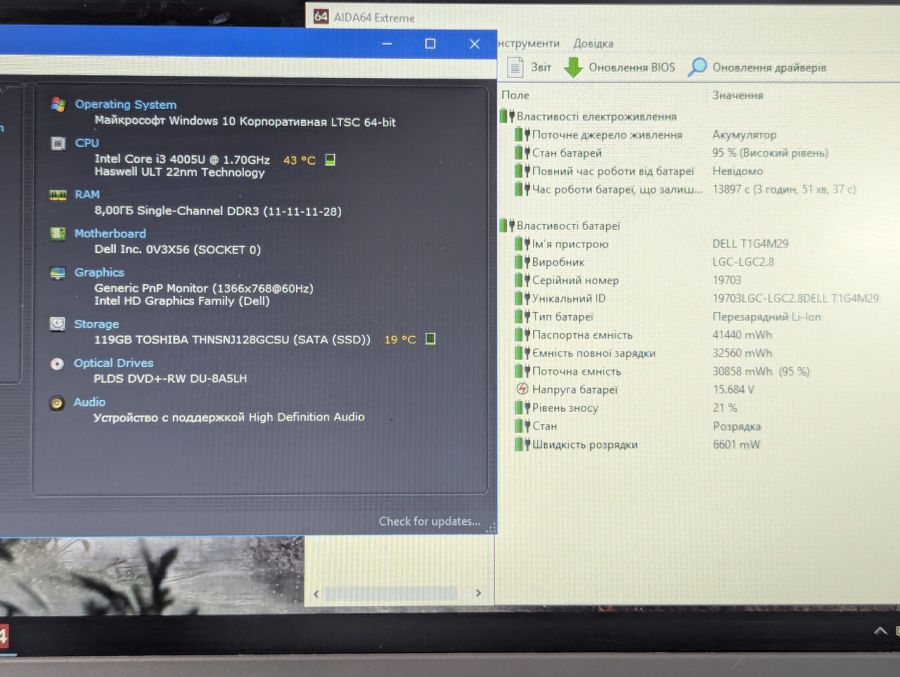Click the value 32560 mWh
The width and height of the screenshot is (900, 677).
(x=742, y=353)
